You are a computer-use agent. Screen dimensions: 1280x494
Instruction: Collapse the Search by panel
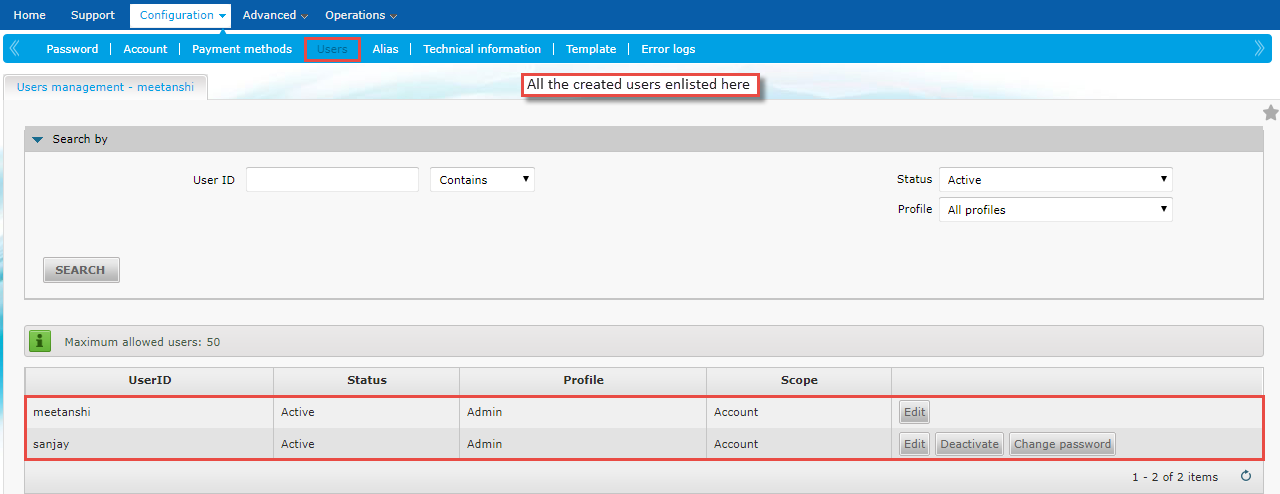(38, 139)
